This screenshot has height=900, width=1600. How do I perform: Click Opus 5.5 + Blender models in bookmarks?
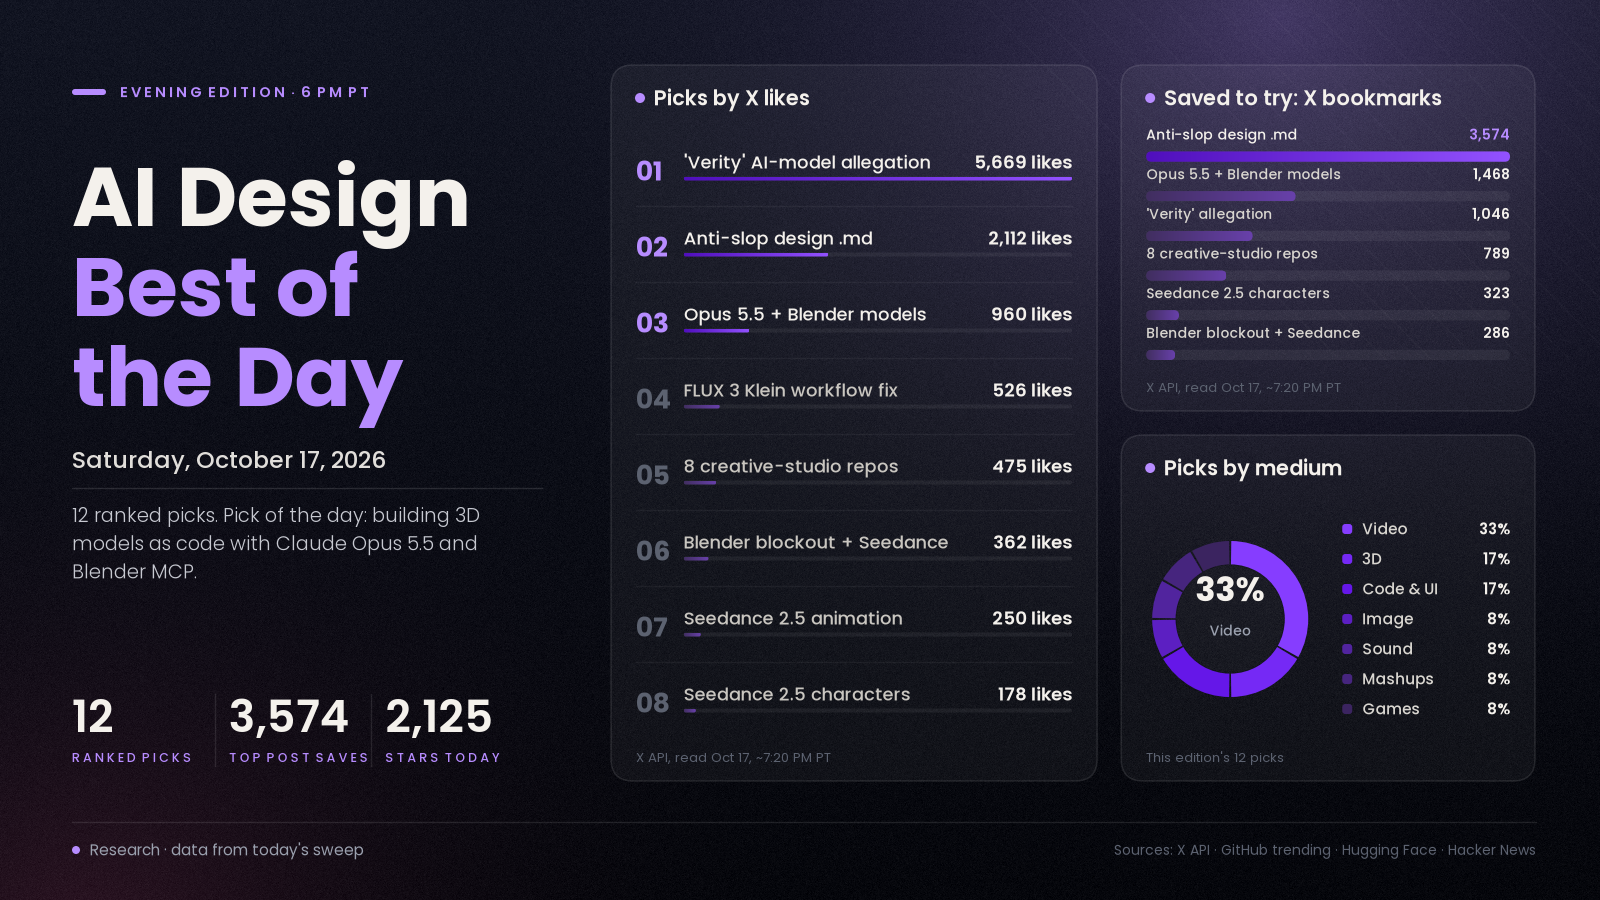(x=1243, y=174)
